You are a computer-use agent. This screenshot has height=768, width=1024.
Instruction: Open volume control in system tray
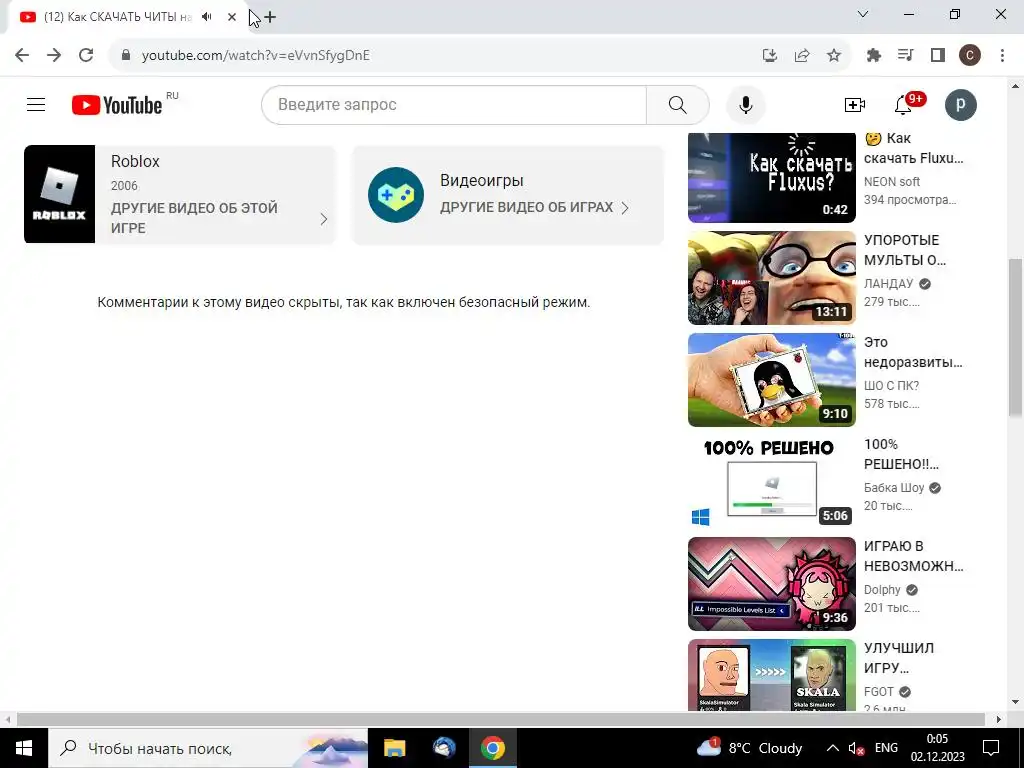point(856,748)
